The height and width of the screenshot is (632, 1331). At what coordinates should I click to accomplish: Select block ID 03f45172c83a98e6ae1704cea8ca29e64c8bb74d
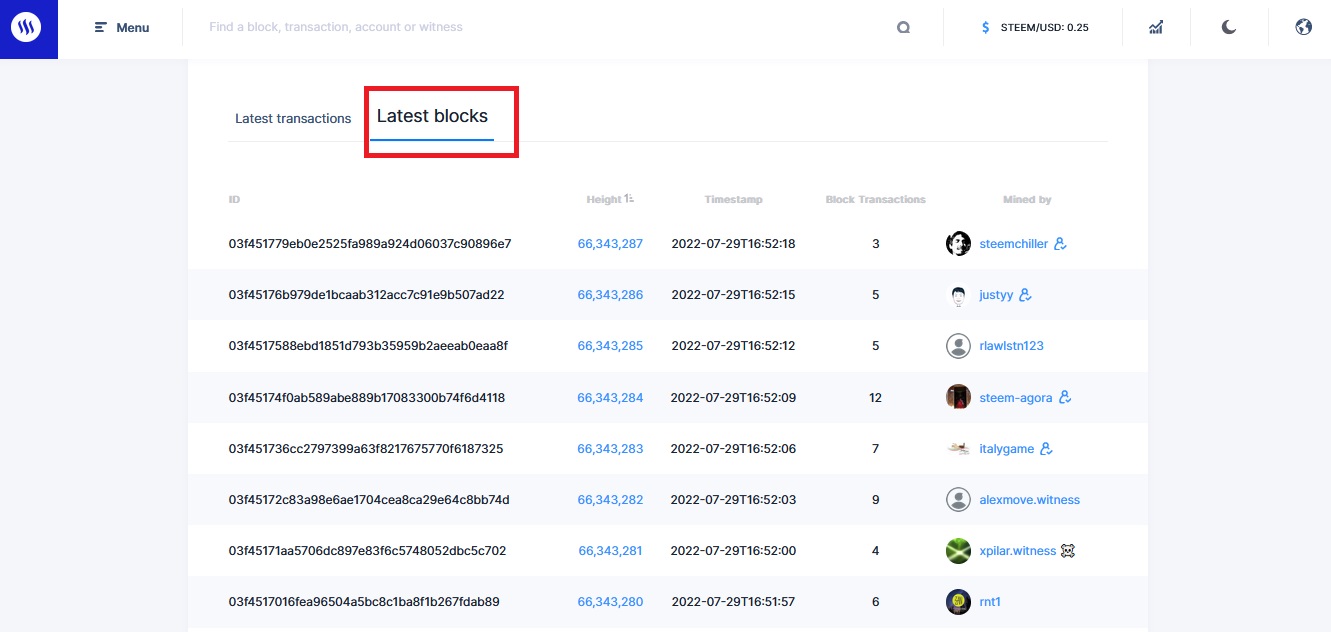[369, 500]
